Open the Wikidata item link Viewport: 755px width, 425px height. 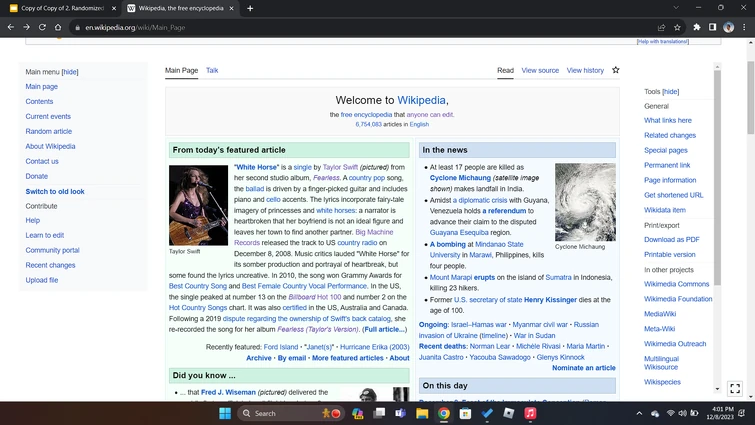[665, 210]
